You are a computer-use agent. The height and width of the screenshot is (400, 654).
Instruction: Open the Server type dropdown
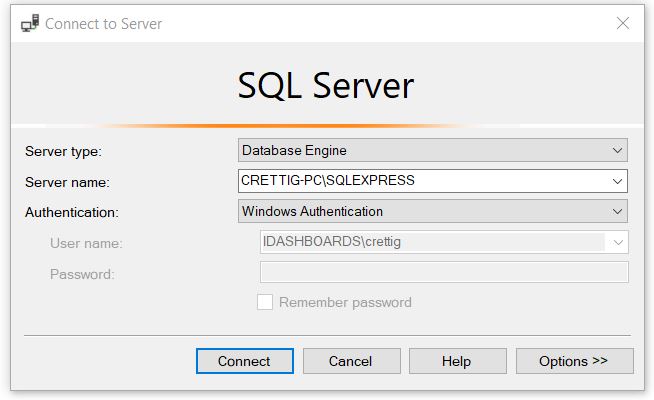tap(433, 150)
